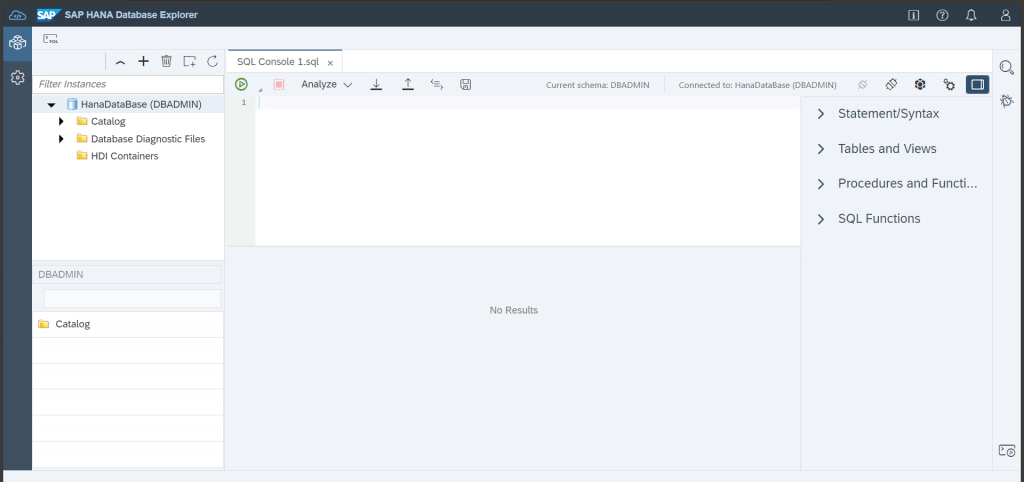Expand Database Diagnostic Files folder arrow

click(x=61, y=138)
